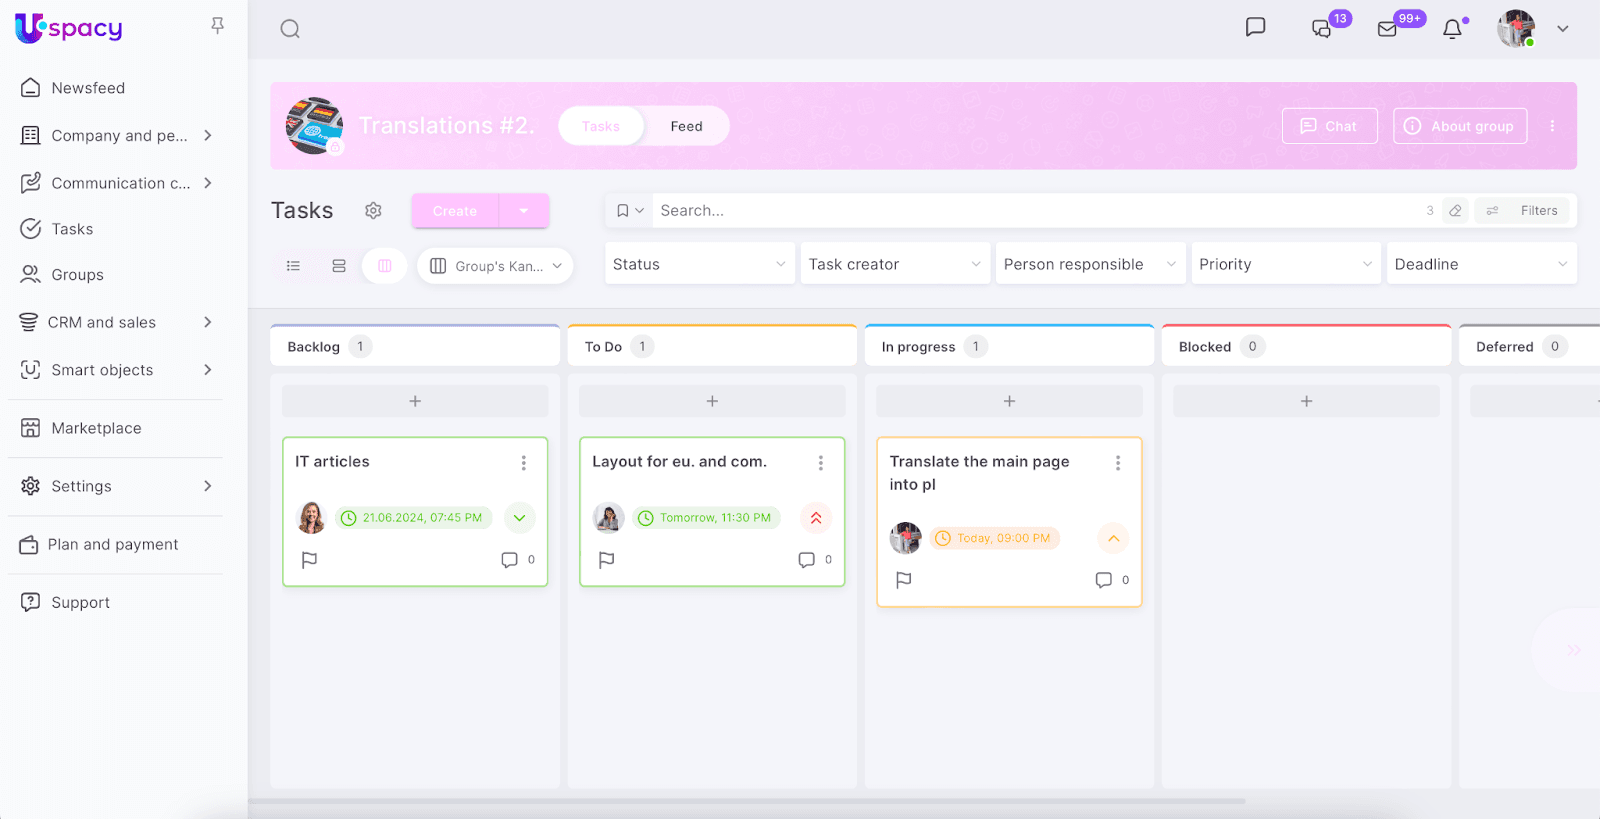Switch to the Feed tab

pos(686,126)
